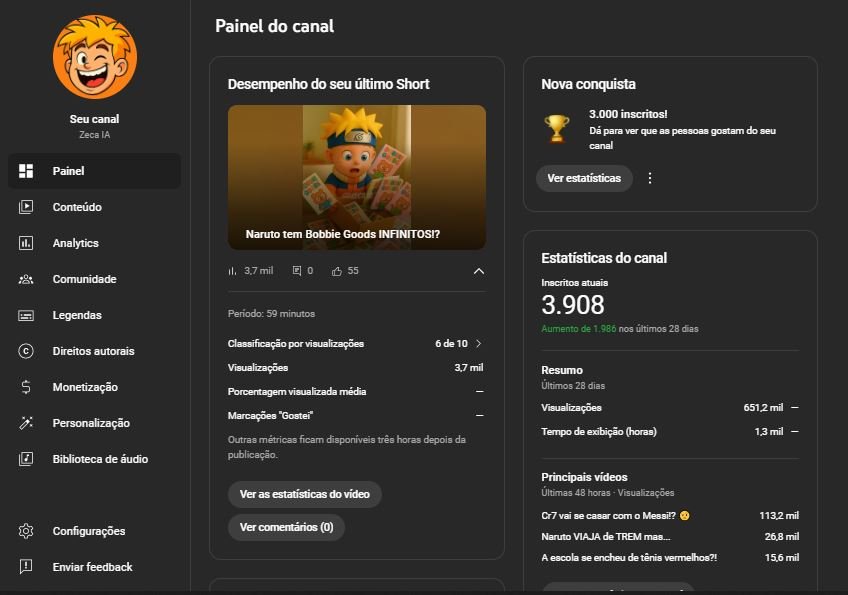Image resolution: width=848 pixels, height=595 pixels.
Task: Expand Classificação por visualizações arrow
Action: click(478, 344)
